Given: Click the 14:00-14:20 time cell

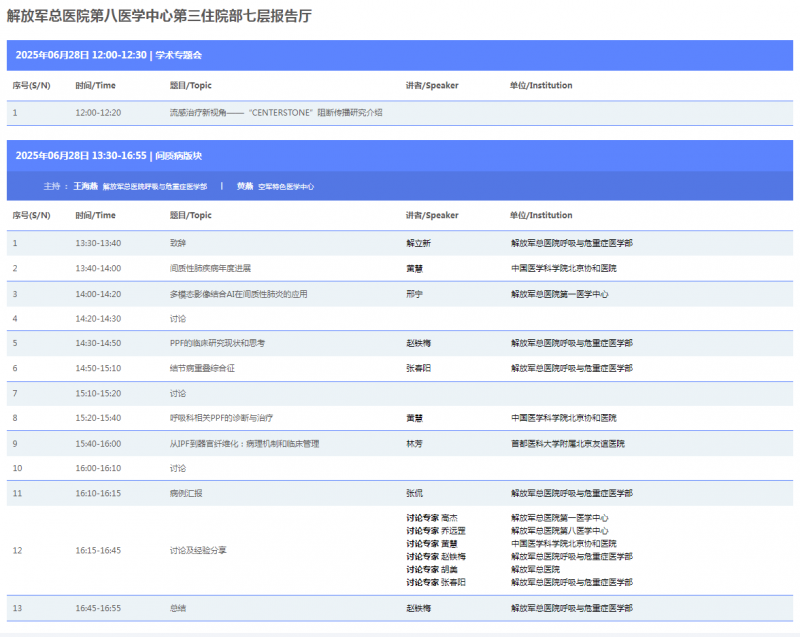Looking at the screenshot, I should (98, 294).
